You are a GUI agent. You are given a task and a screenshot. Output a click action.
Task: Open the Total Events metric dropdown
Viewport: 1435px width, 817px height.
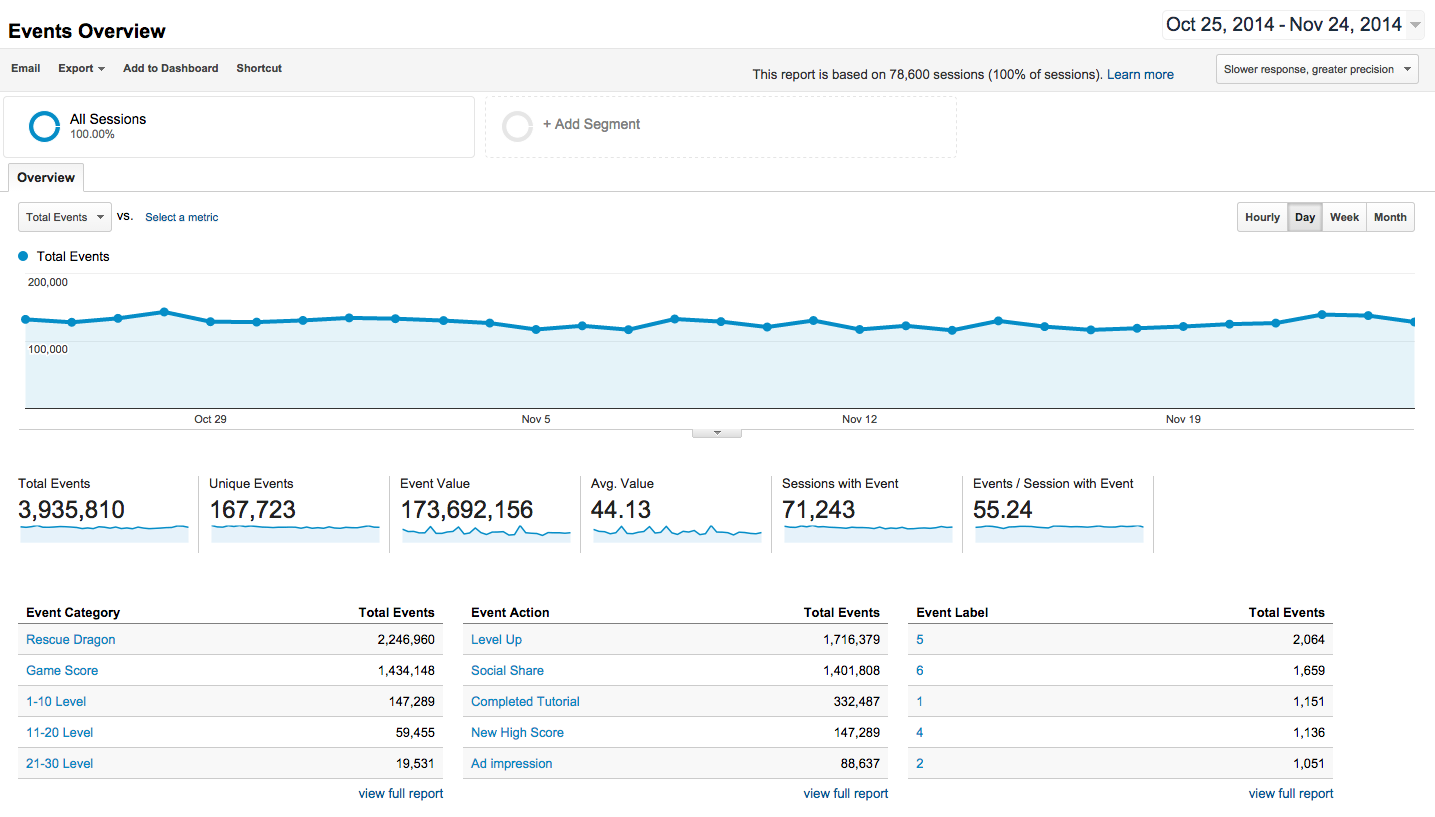click(x=65, y=217)
